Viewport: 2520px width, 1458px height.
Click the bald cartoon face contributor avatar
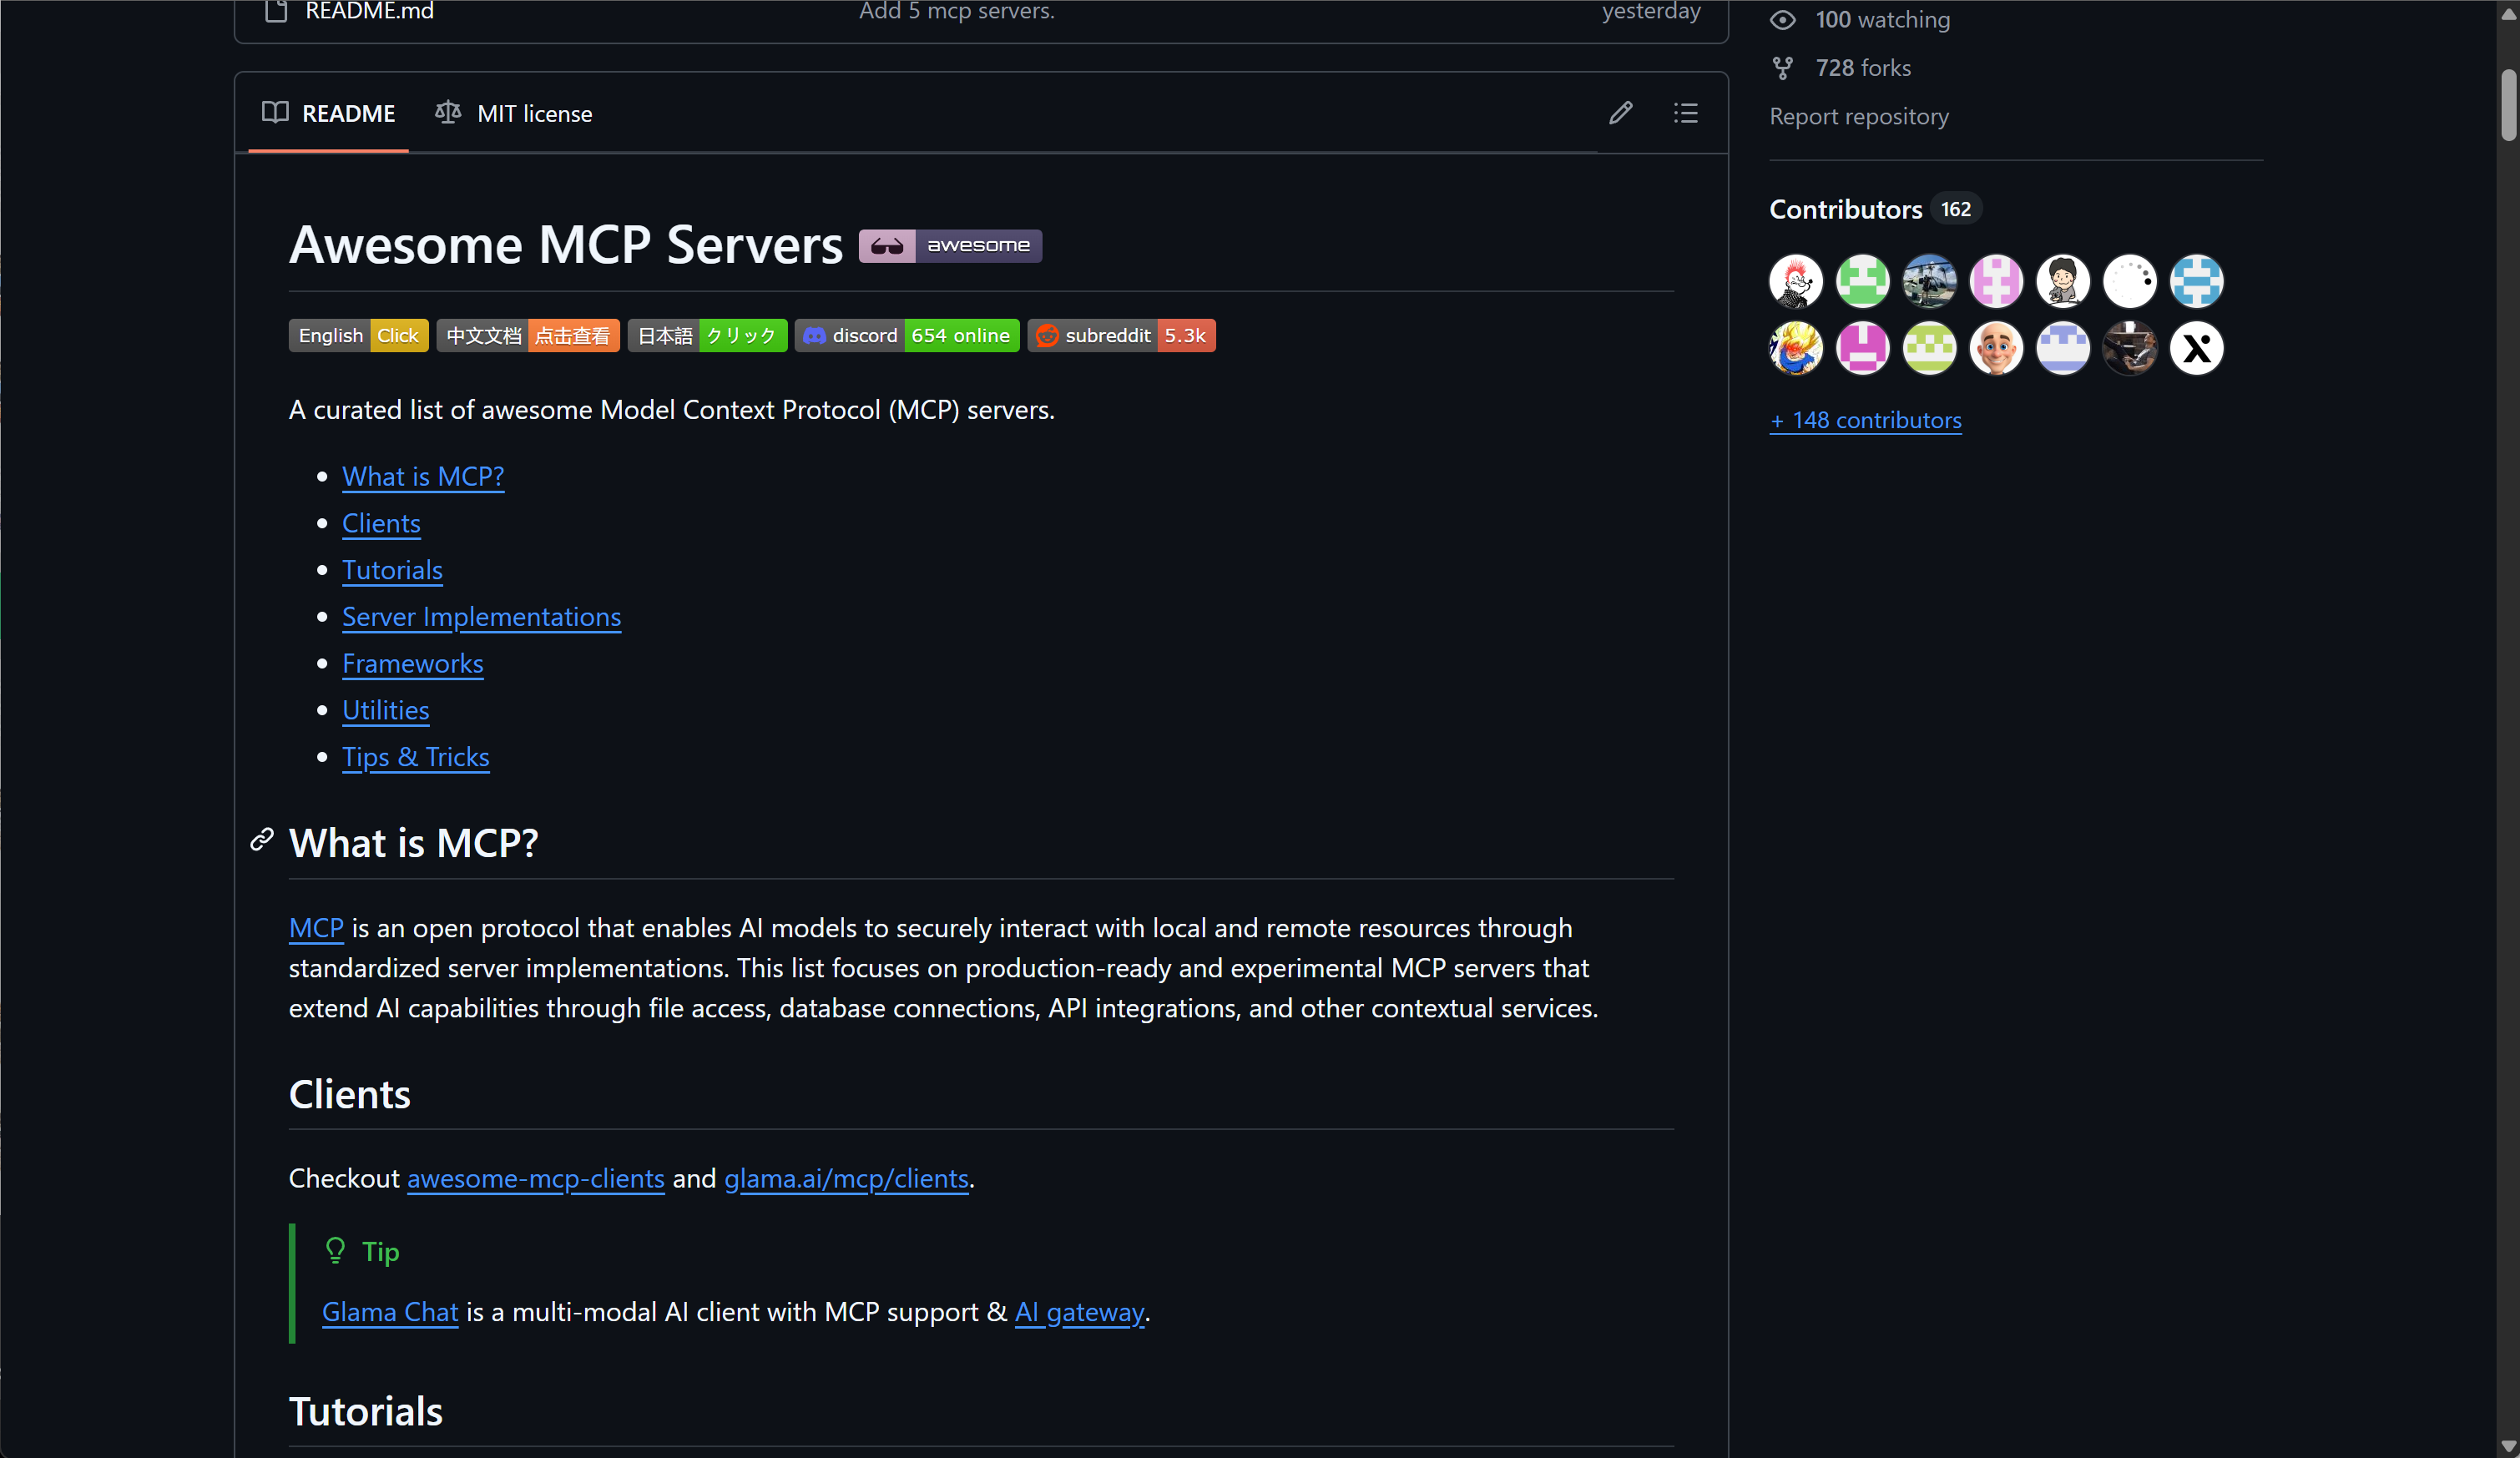(x=1996, y=348)
